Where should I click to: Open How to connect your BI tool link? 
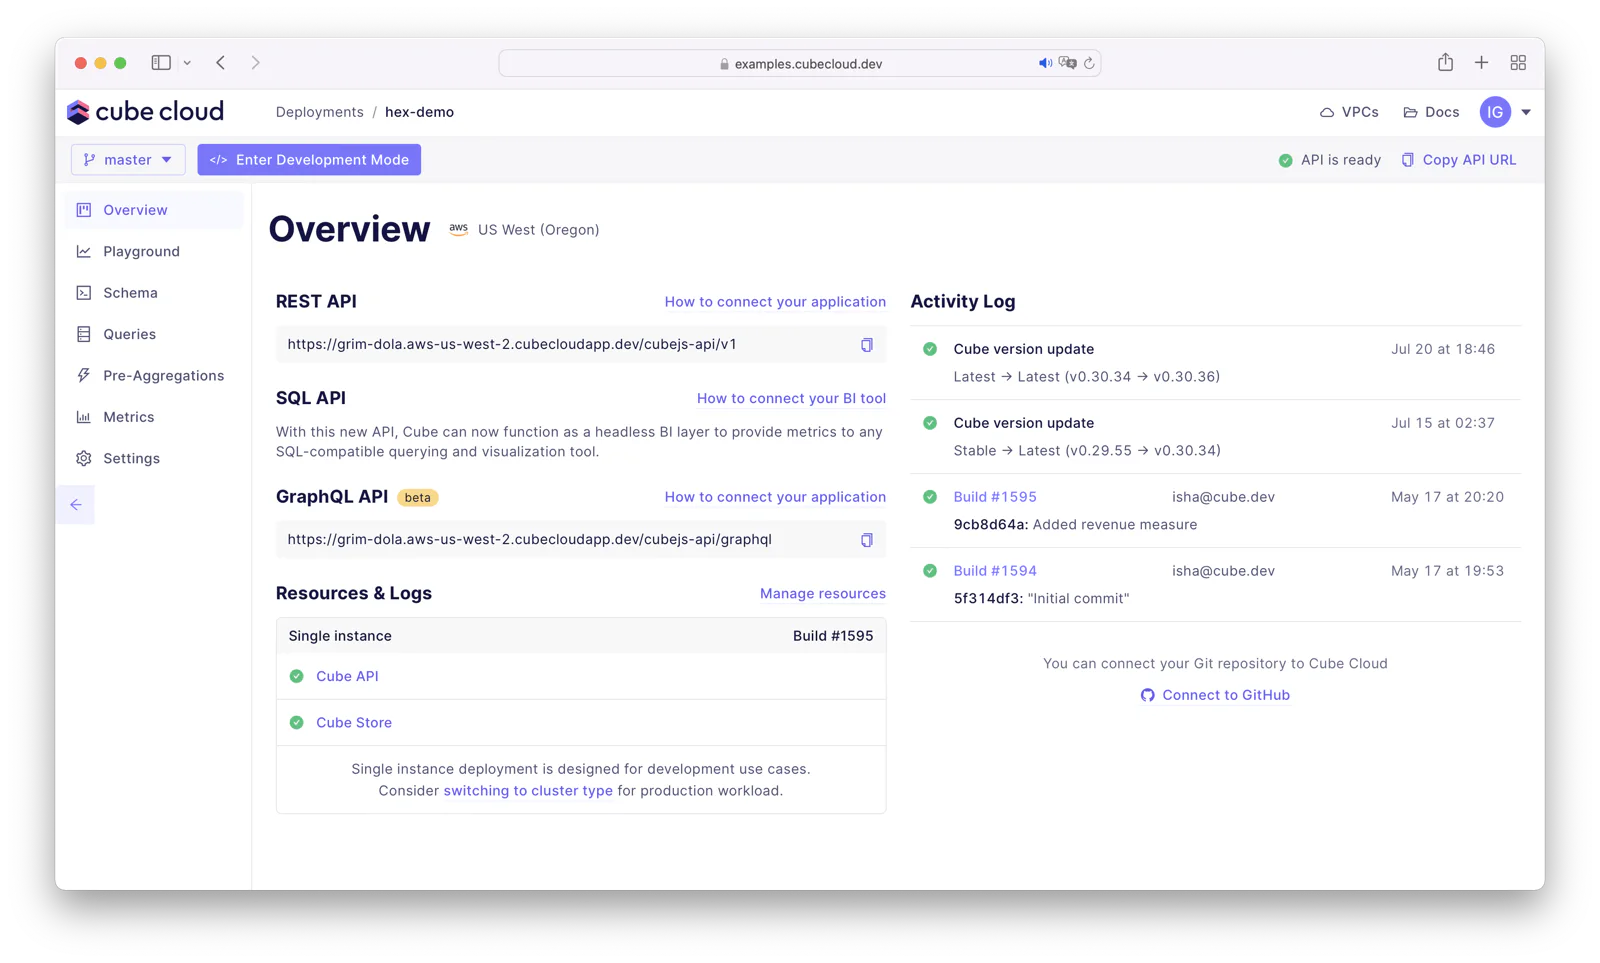click(791, 398)
